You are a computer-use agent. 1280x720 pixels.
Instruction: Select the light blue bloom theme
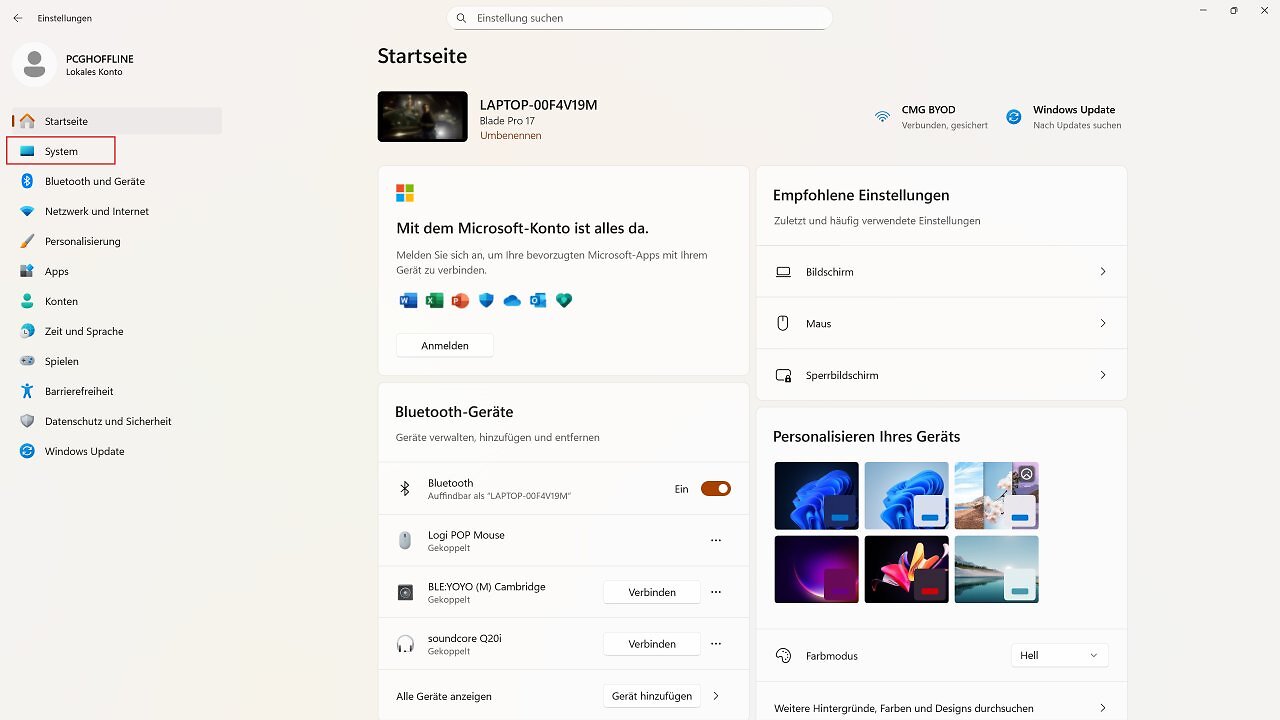coord(906,496)
